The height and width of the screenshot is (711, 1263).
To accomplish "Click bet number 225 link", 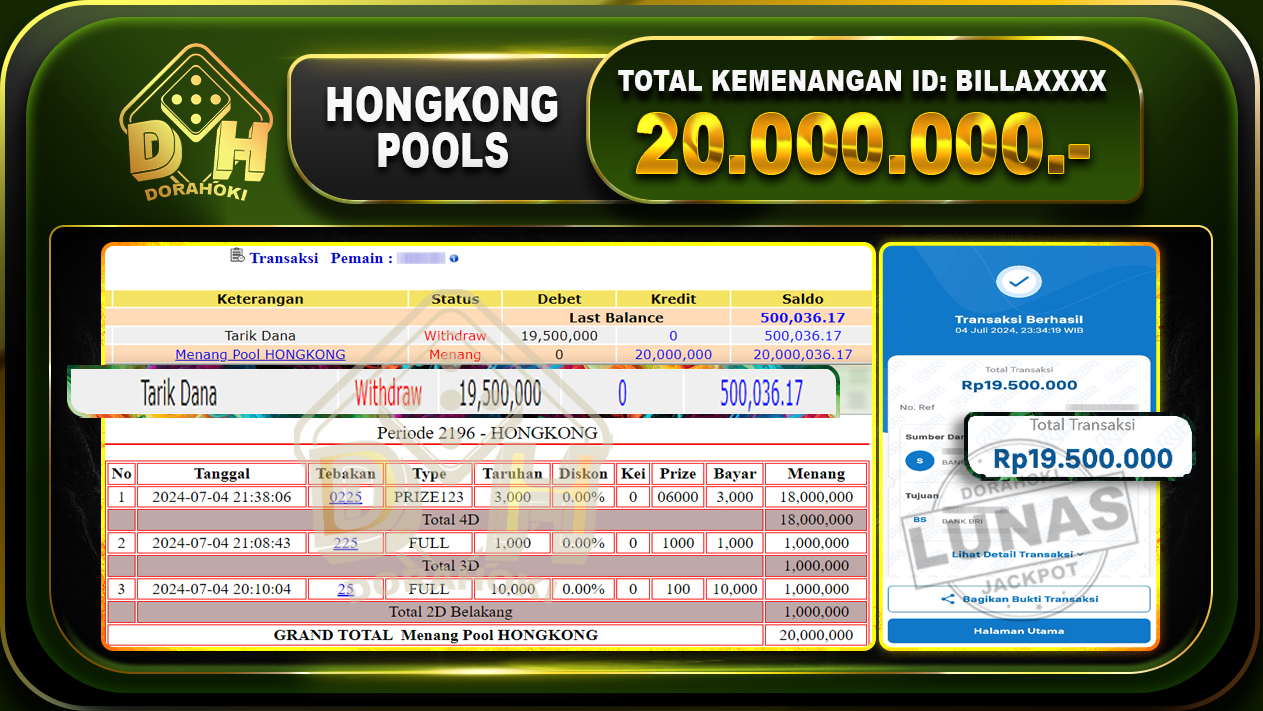I will pos(345,542).
